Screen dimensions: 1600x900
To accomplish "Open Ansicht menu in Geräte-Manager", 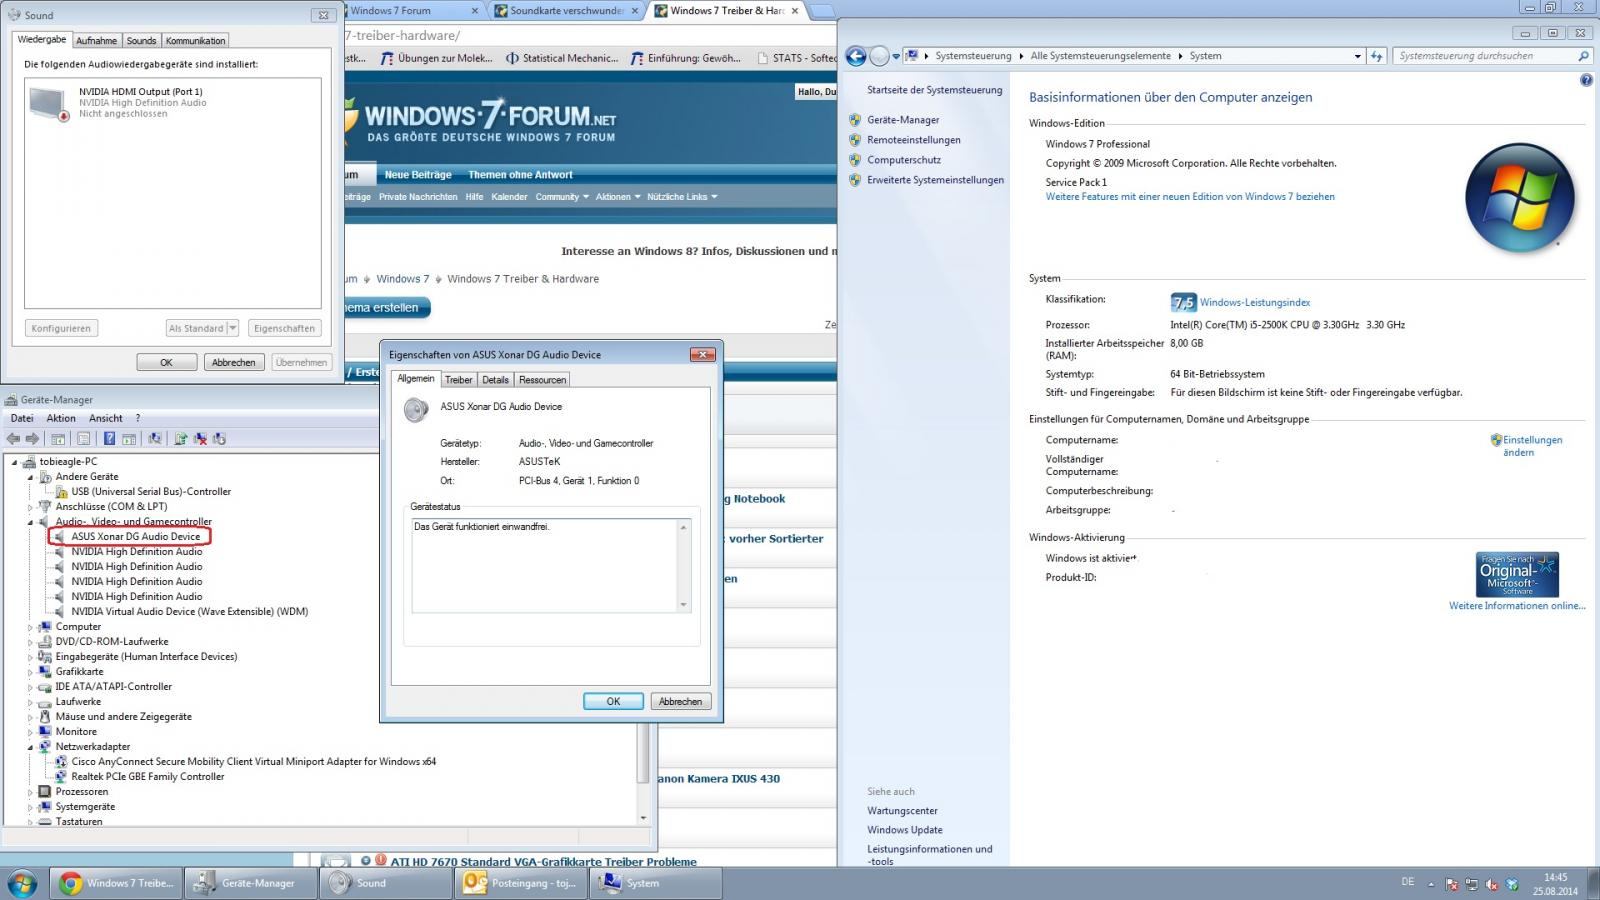I will [105, 418].
